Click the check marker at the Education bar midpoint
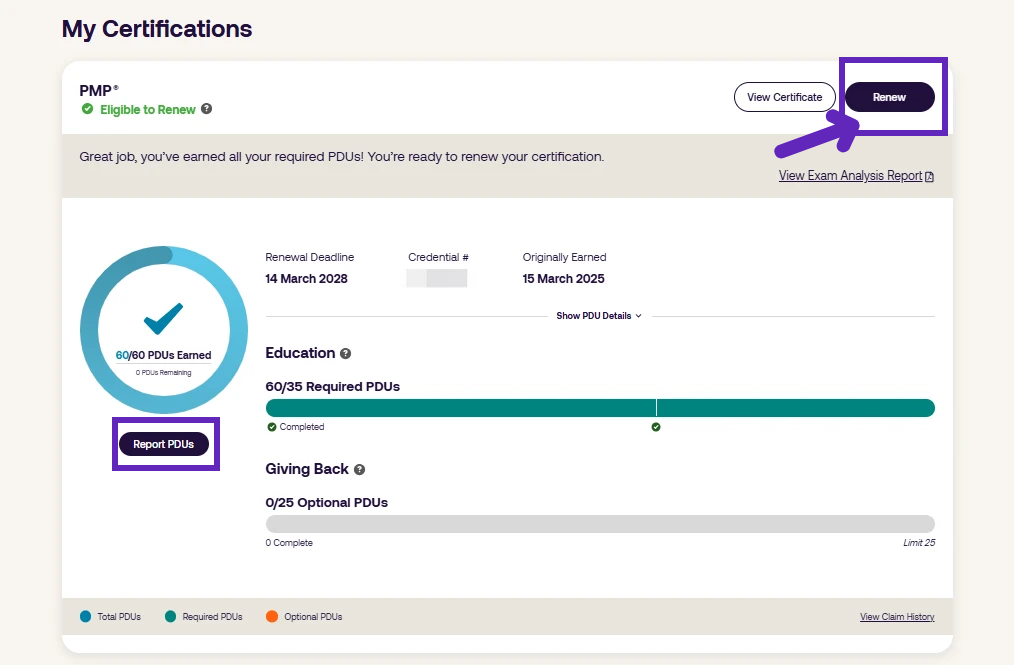The width and height of the screenshot is (1014, 665). pyautogui.click(x=656, y=427)
